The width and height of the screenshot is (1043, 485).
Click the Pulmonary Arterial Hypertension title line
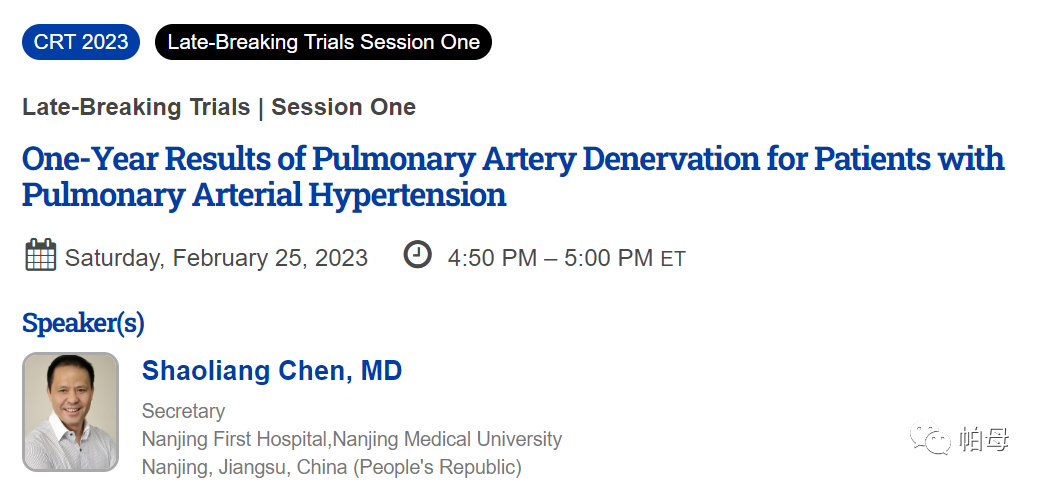click(x=264, y=195)
